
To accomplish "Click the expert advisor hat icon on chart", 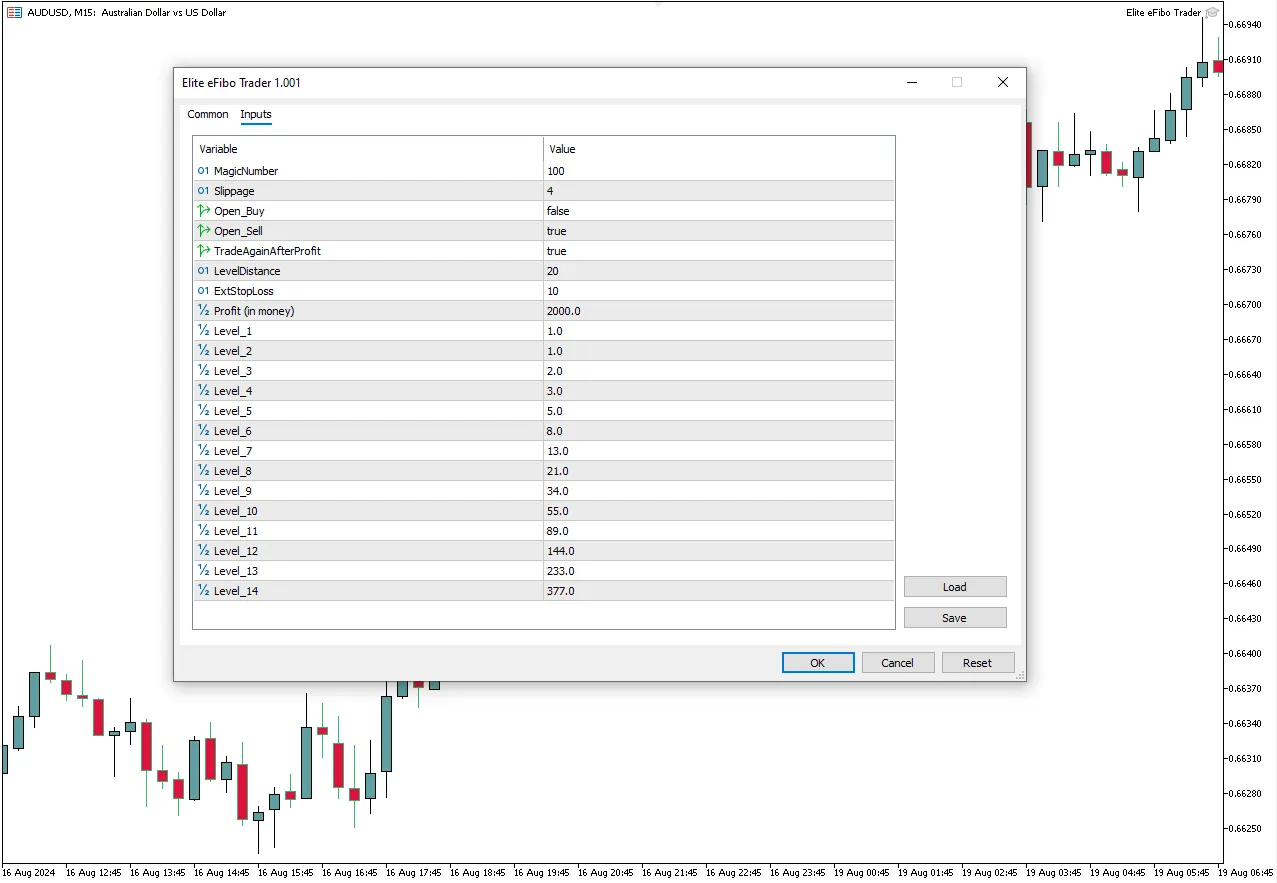I will click(1212, 13).
